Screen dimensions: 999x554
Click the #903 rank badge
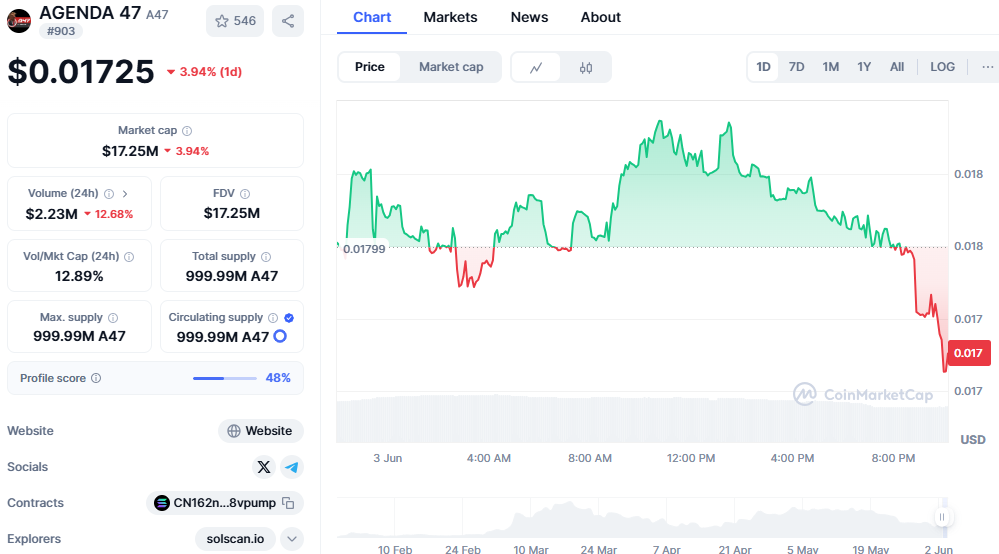coord(61,31)
